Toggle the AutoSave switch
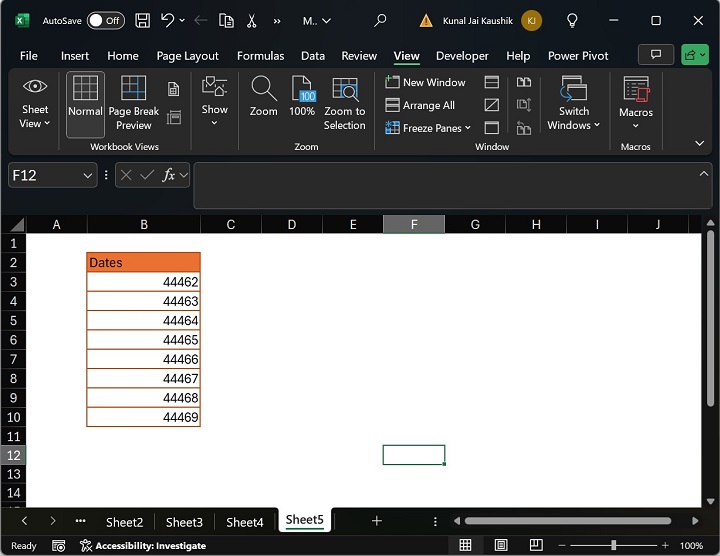Screen dimensions: 720x556 pyautogui.click(x=105, y=20)
